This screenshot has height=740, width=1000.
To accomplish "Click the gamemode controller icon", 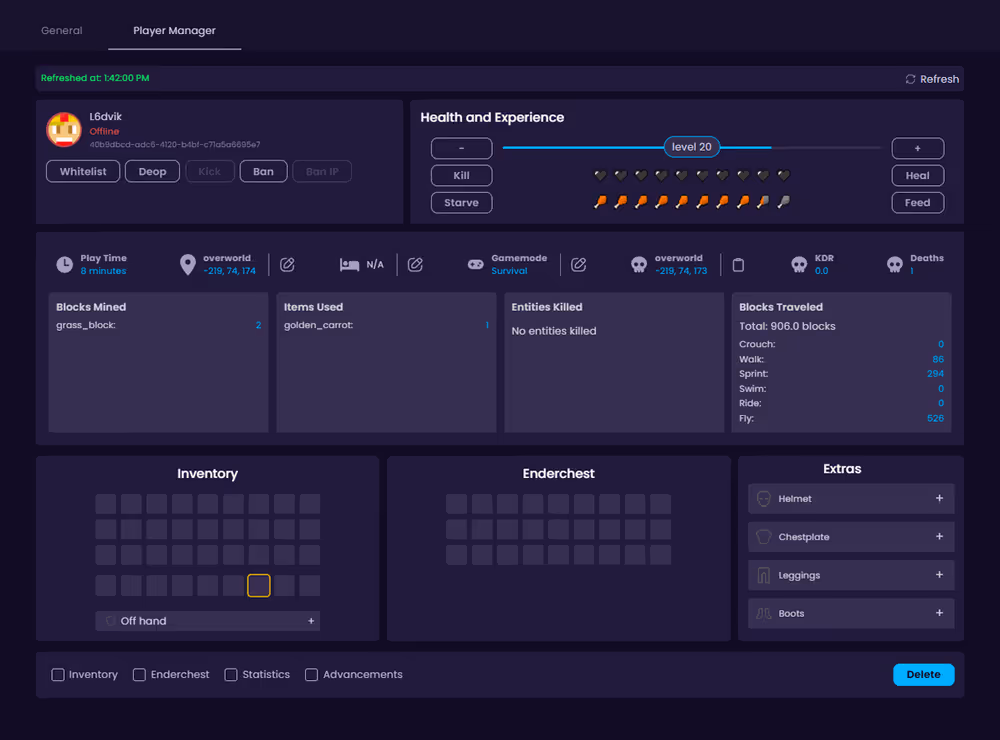I will point(476,264).
